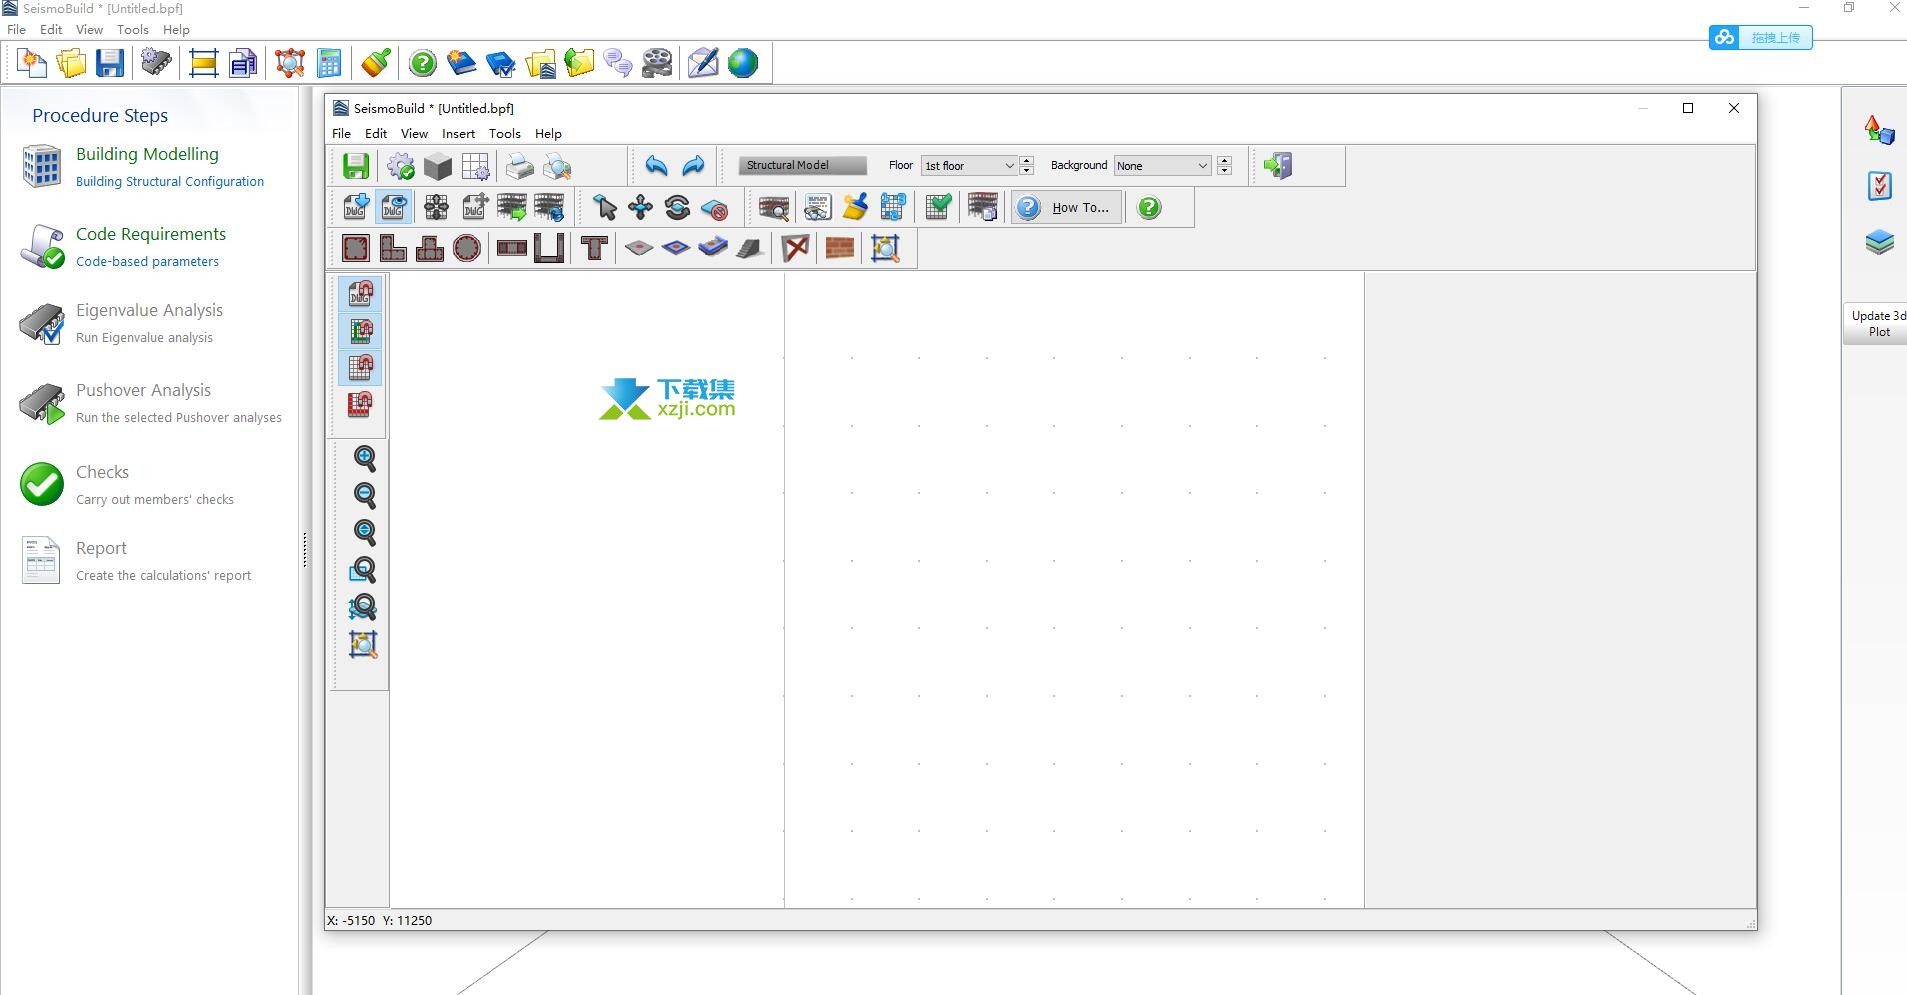Insert the brick infill wall element
The image size is (1907, 995).
(840, 248)
